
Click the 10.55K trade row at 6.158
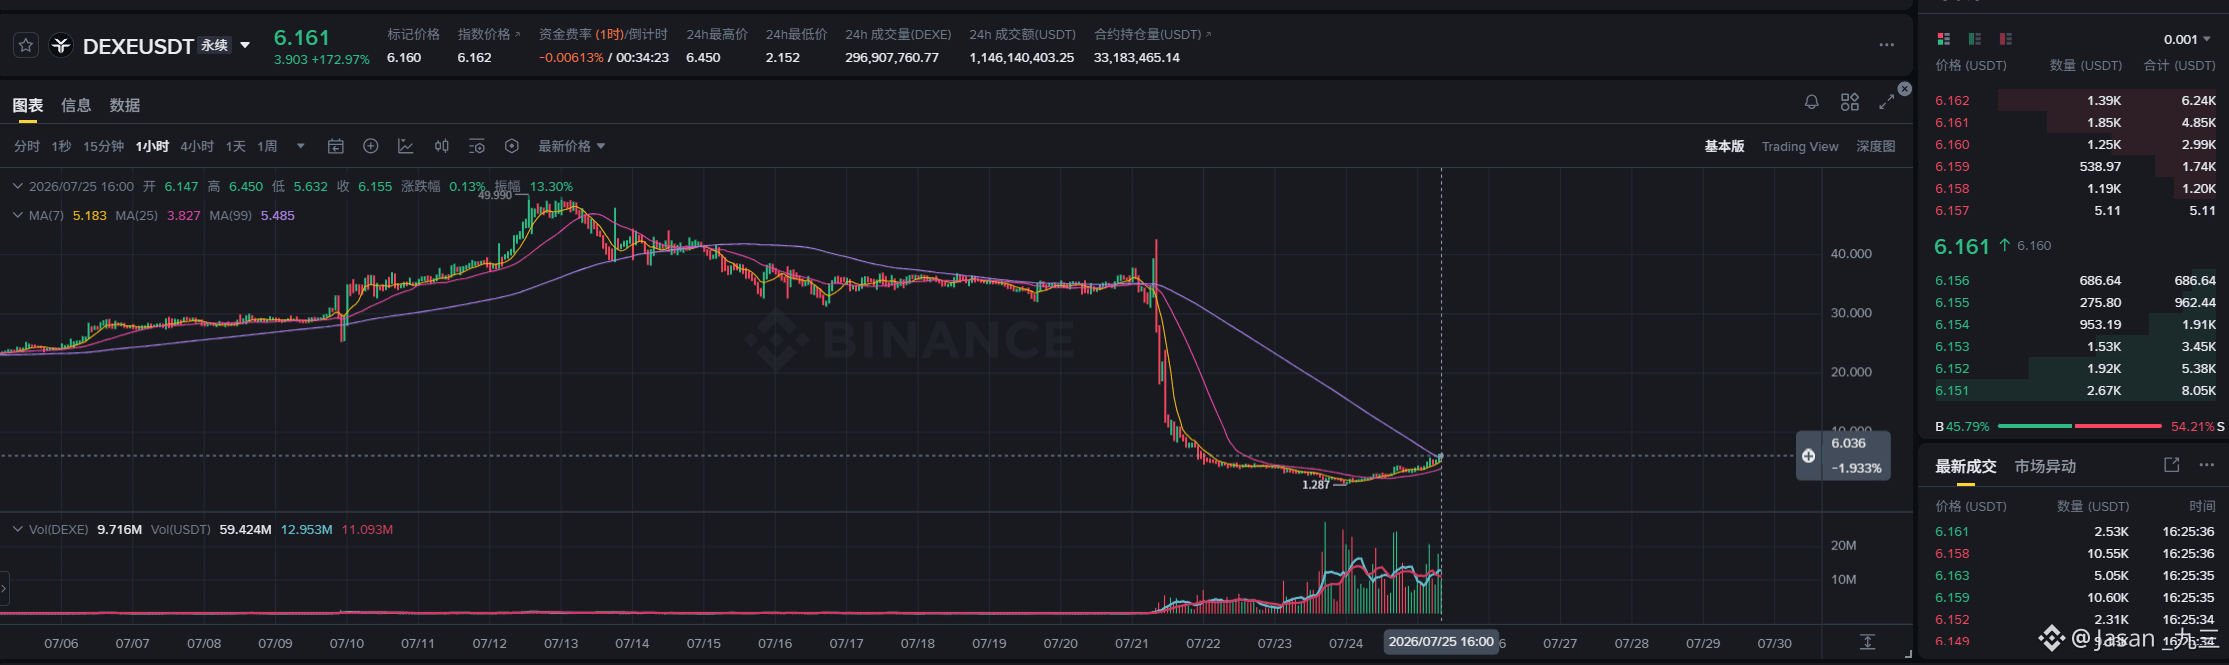2075,553
